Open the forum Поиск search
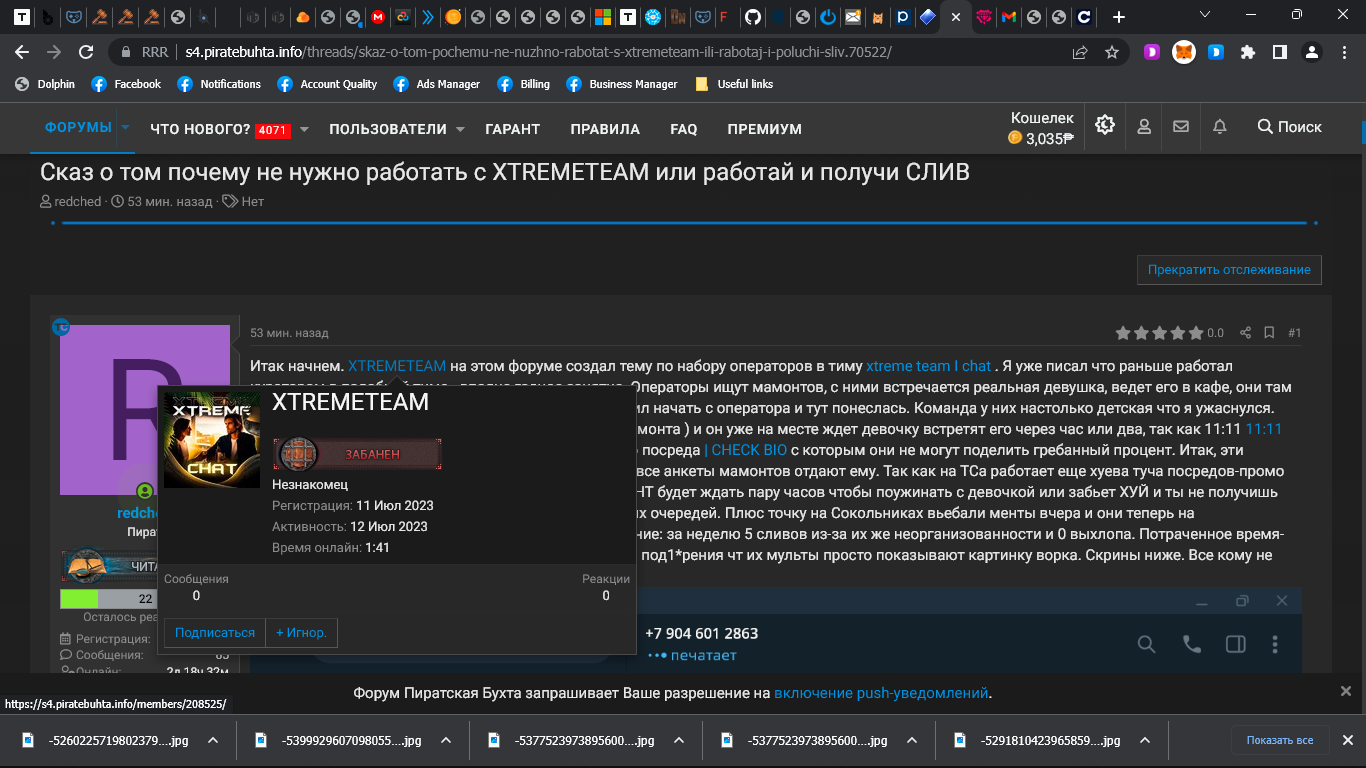Image resolution: width=1366 pixels, height=768 pixels. 1290,127
